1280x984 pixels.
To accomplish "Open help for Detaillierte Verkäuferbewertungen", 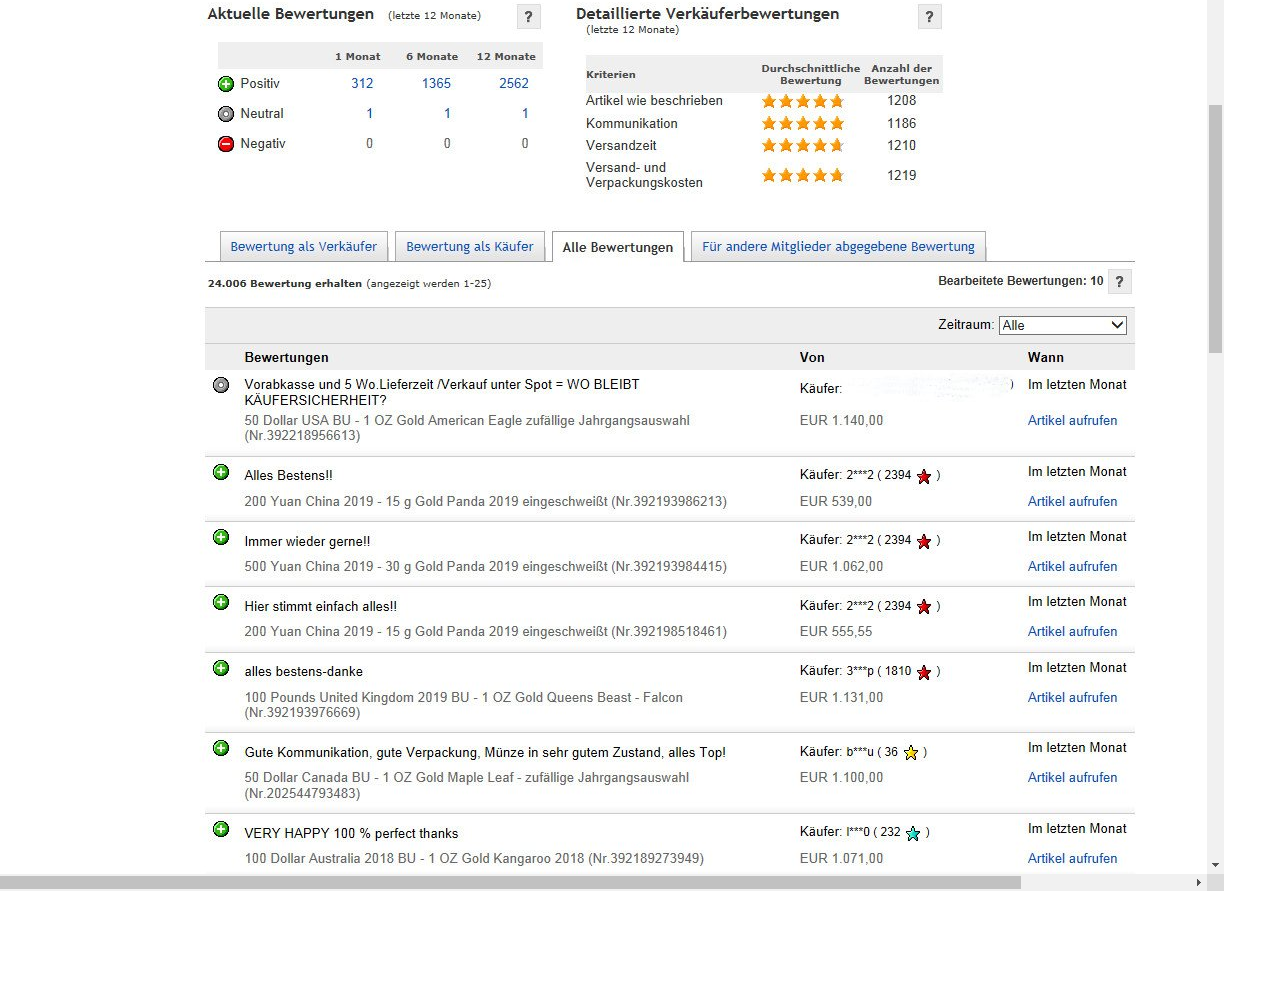I will point(929,16).
